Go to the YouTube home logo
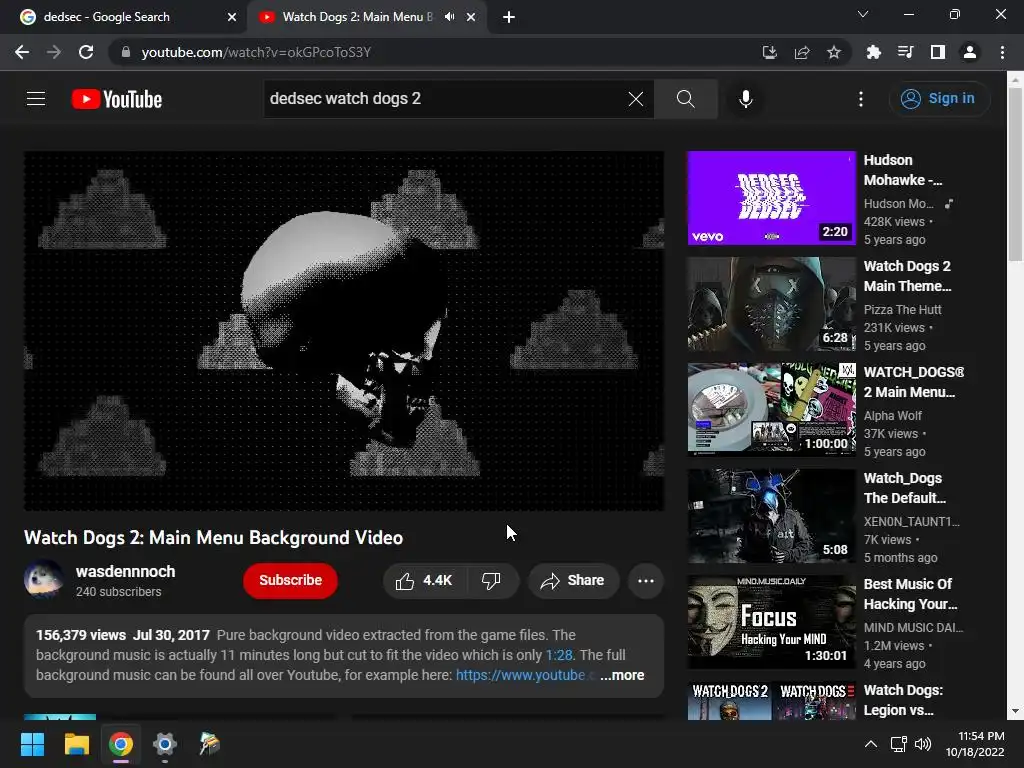 [117, 99]
